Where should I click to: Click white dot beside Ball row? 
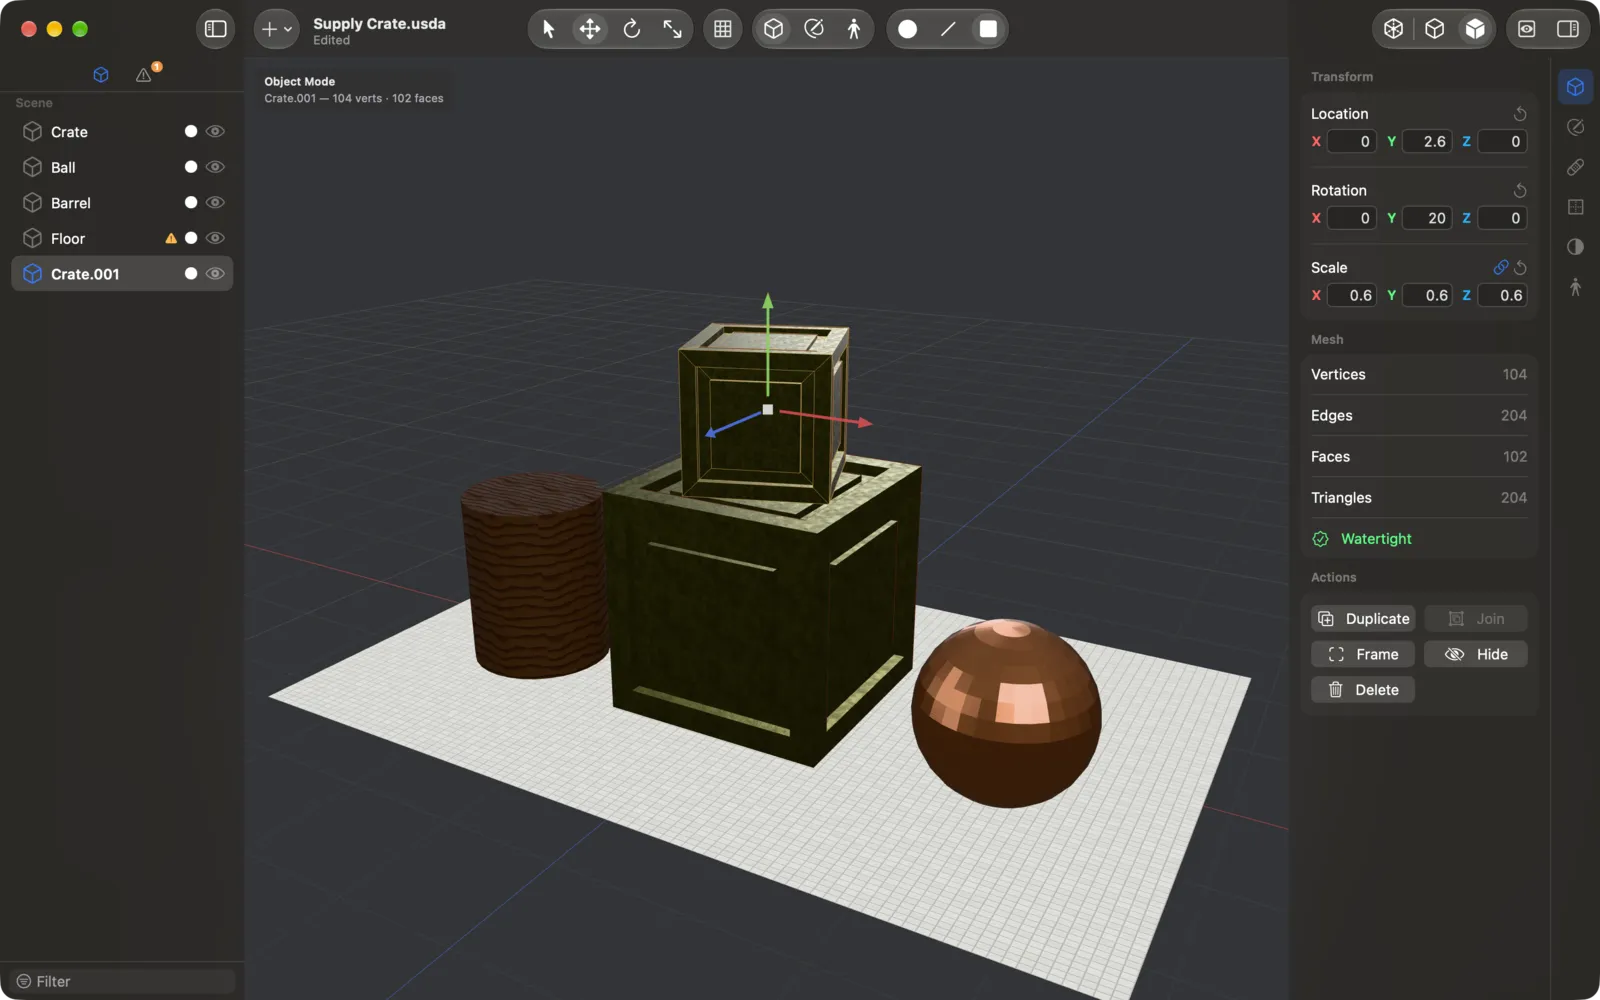[x=191, y=167]
